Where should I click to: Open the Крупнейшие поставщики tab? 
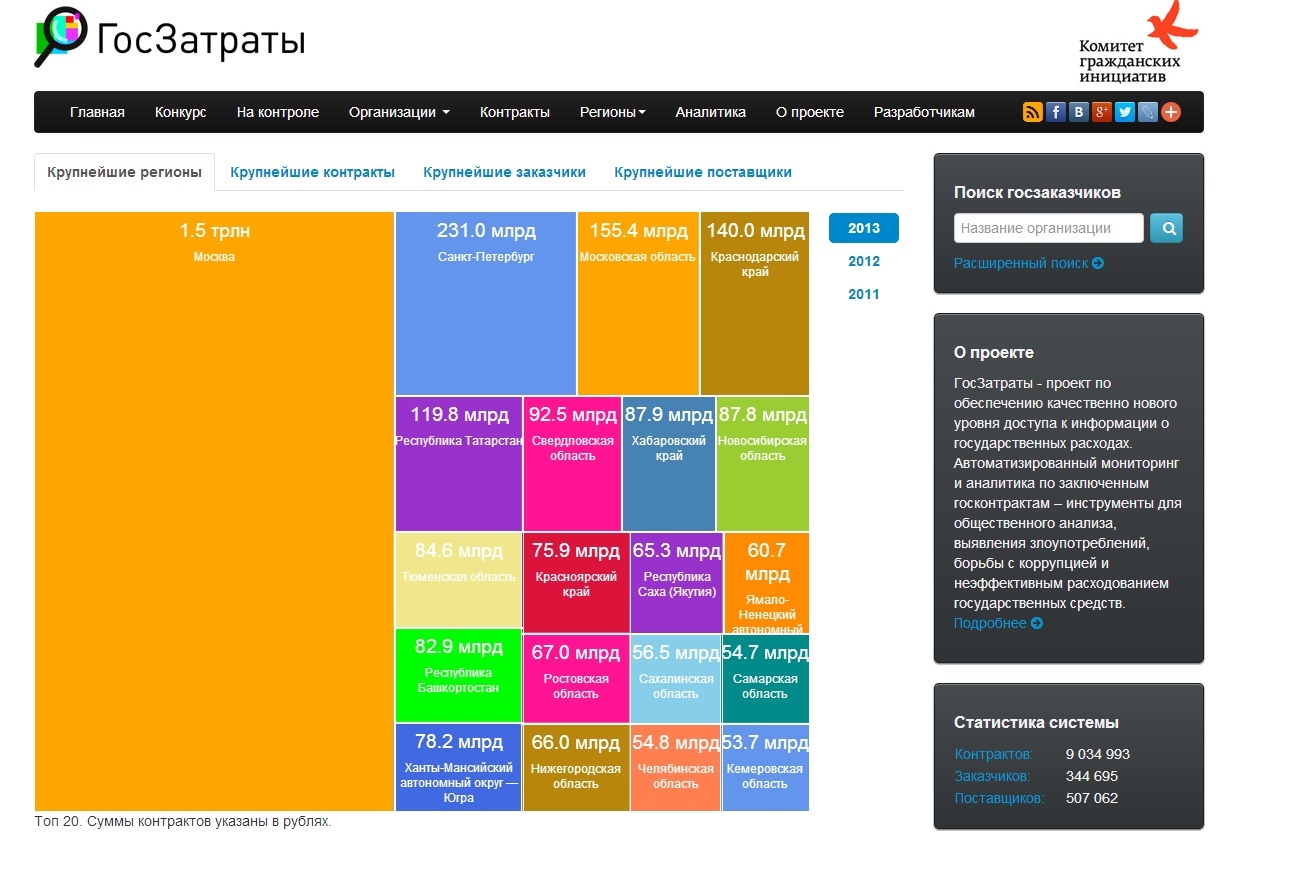coord(702,172)
